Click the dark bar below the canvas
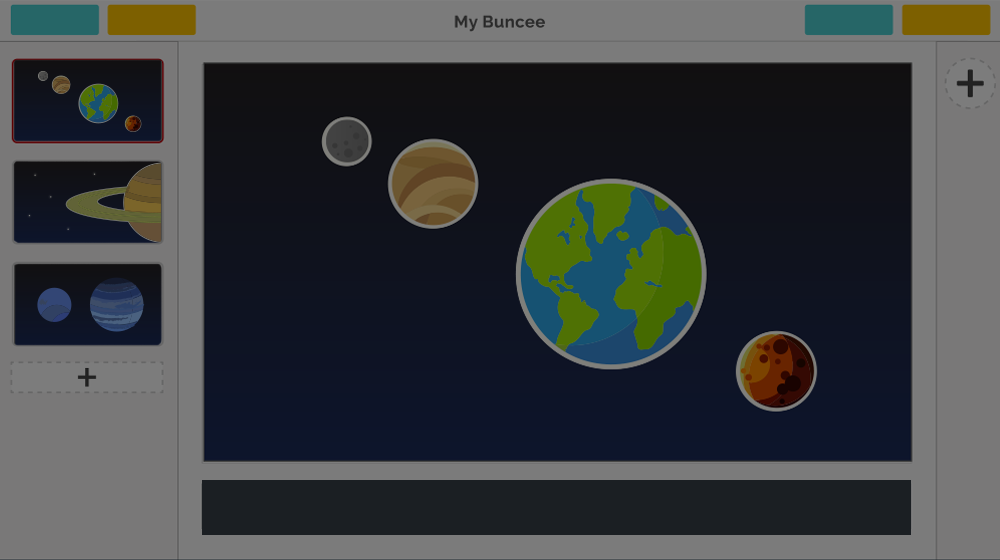The image size is (1000, 560). click(x=556, y=507)
